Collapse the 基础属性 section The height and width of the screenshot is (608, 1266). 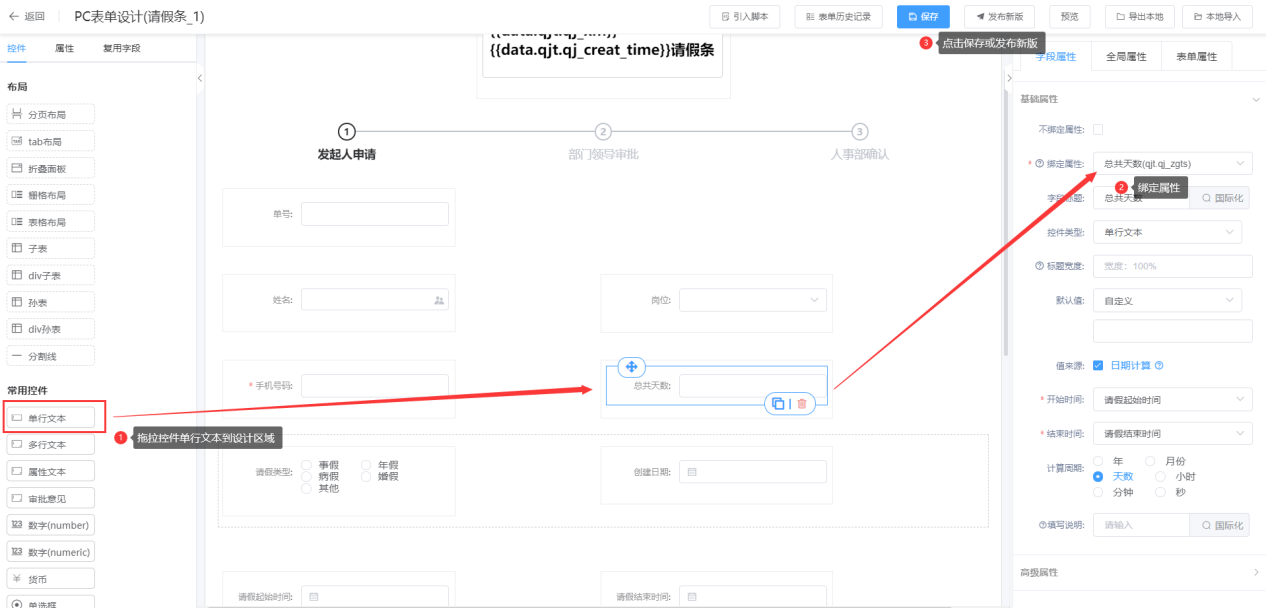(x=1256, y=99)
